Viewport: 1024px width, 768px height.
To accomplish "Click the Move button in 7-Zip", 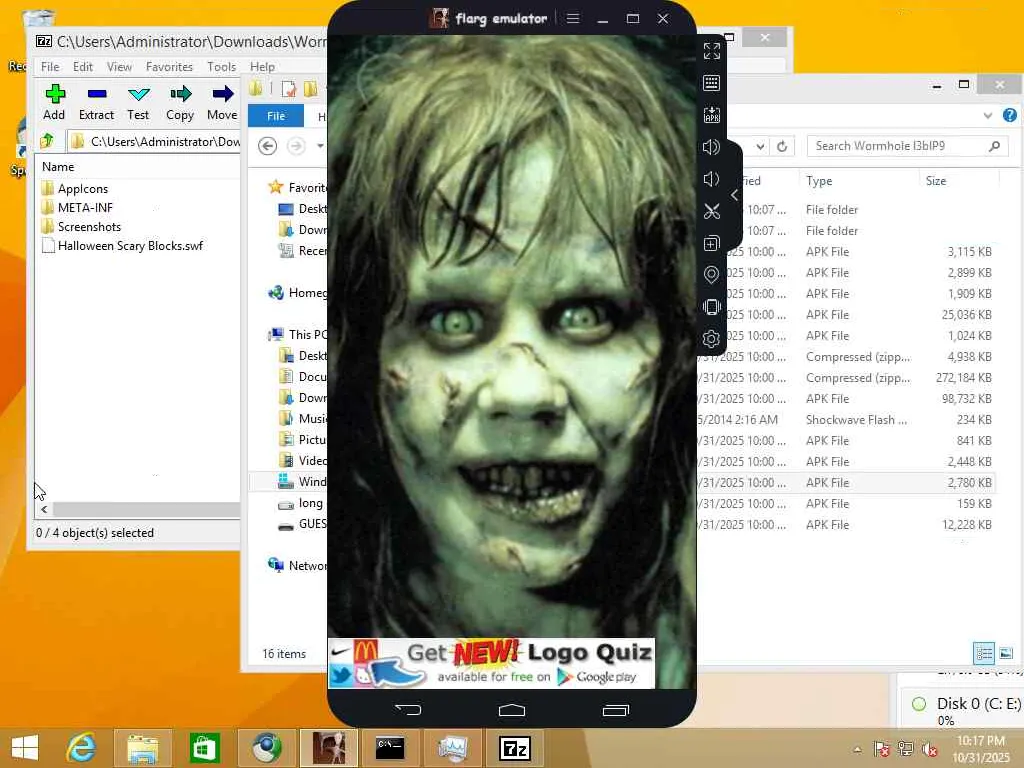I will (x=222, y=103).
